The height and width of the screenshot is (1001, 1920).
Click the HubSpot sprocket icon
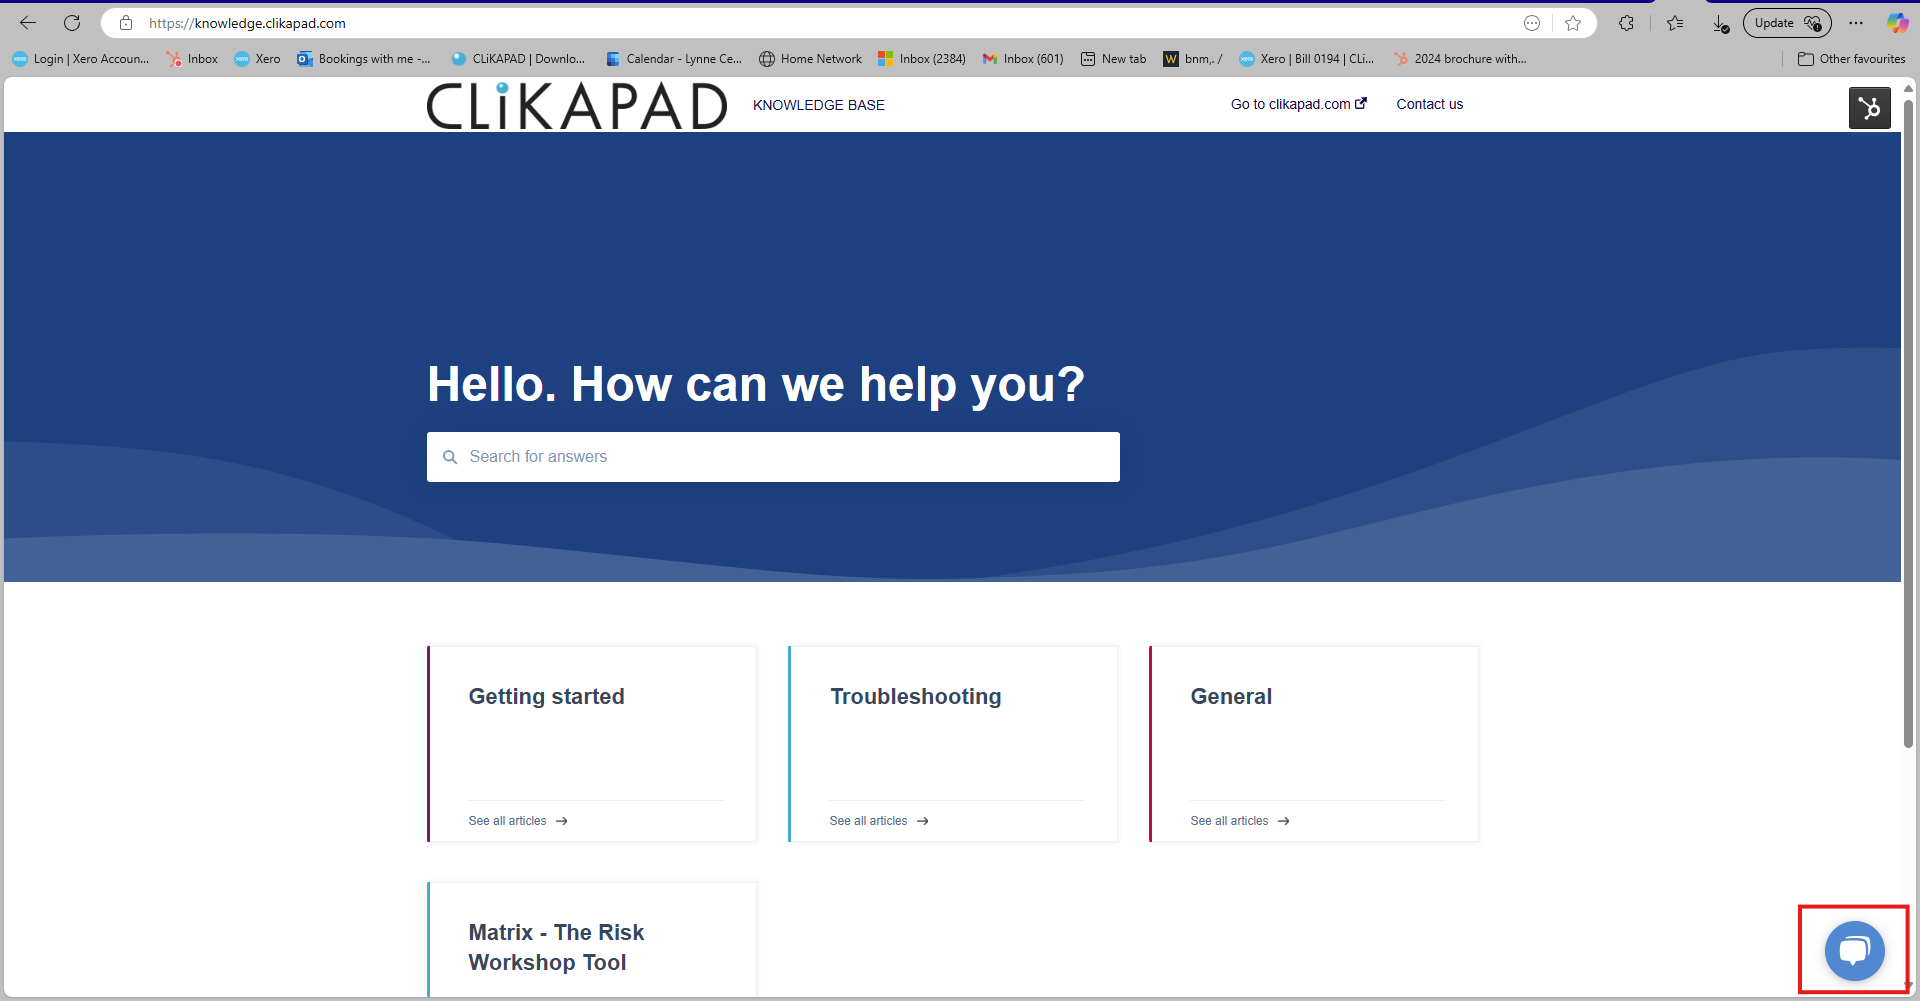[x=1869, y=108]
